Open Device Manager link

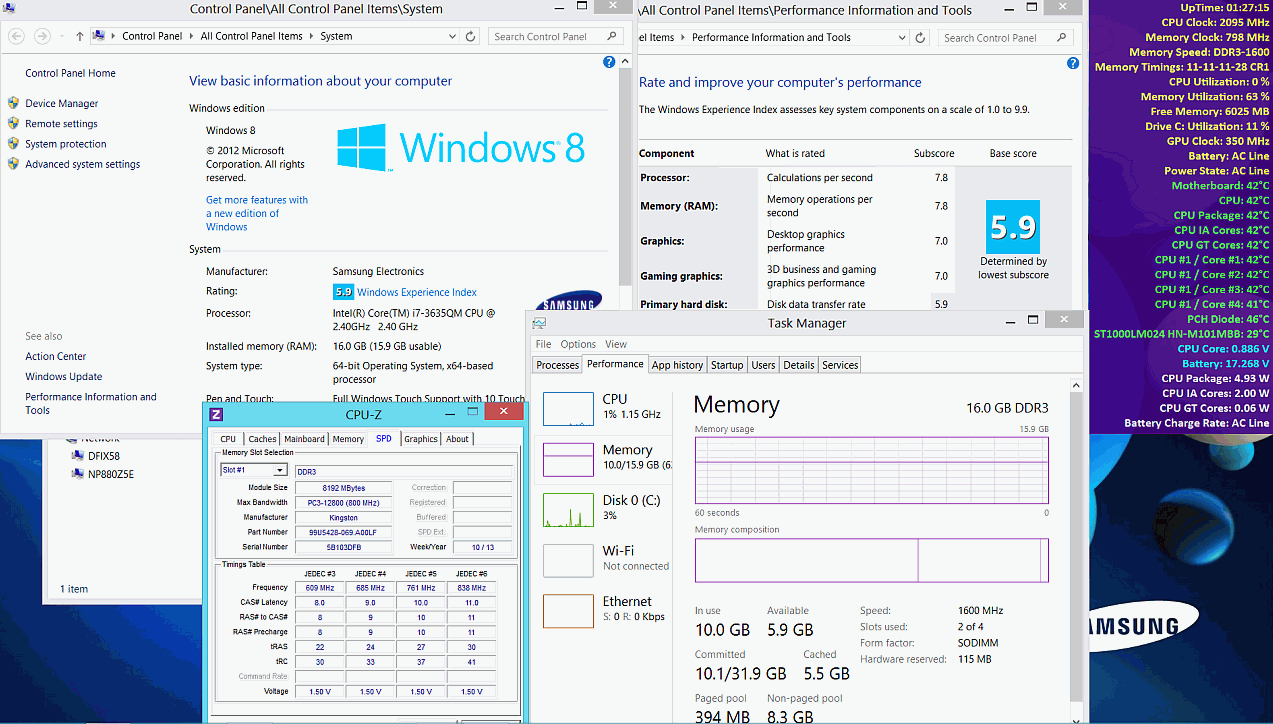point(61,103)
